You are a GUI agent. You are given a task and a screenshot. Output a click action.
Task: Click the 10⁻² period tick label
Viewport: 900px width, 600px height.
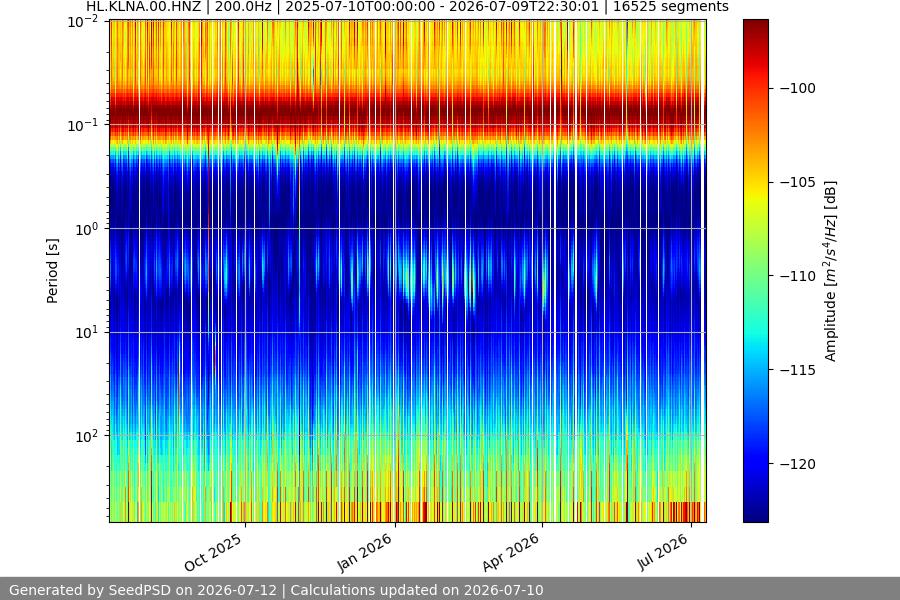pyautogui.click(x=83, y=22)
